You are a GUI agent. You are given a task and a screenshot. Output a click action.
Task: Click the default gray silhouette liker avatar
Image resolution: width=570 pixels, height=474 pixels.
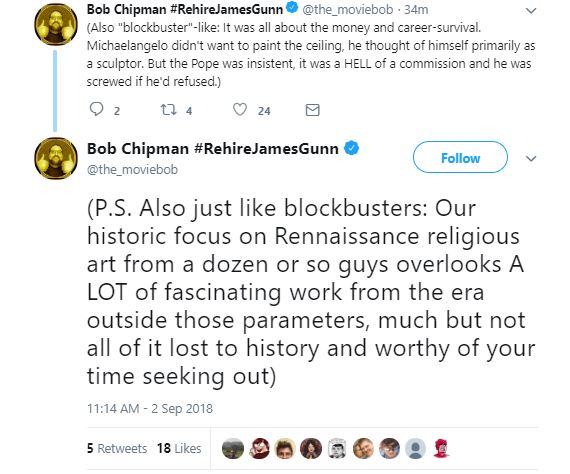(x=415, y=448)
